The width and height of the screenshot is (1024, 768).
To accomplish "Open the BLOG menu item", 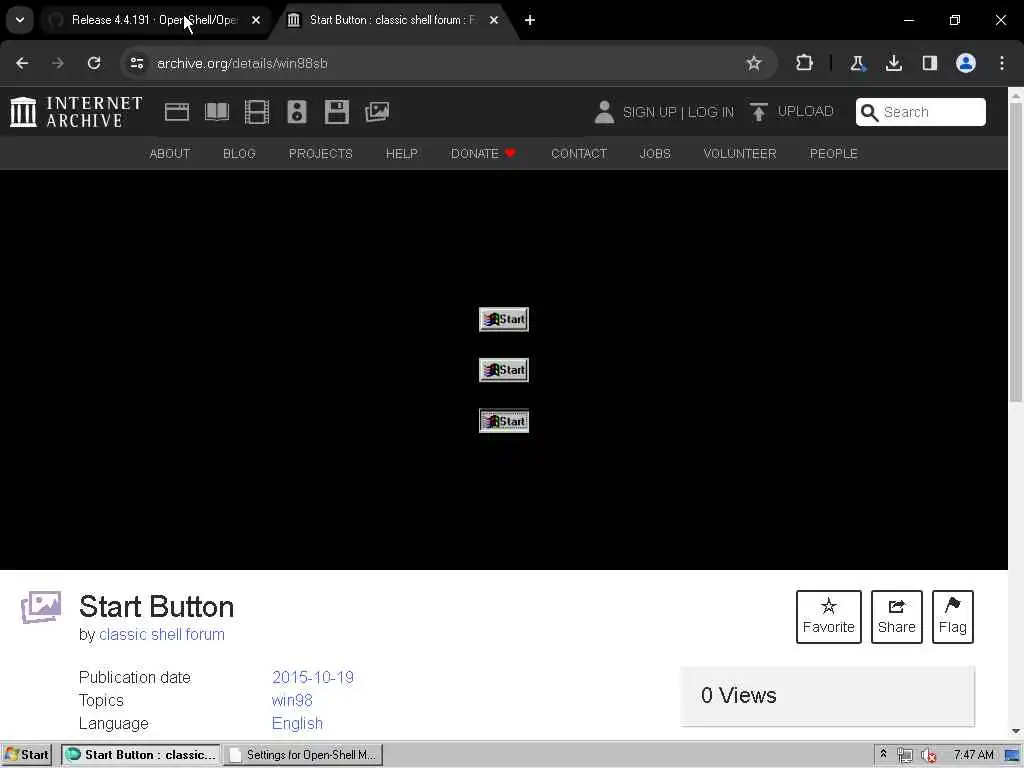I will click(x=239, y=153).
